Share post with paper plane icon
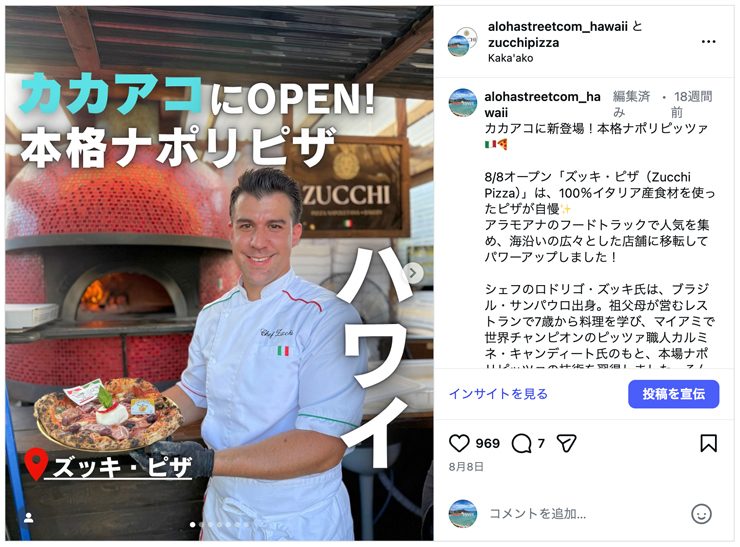 (566, 443)
